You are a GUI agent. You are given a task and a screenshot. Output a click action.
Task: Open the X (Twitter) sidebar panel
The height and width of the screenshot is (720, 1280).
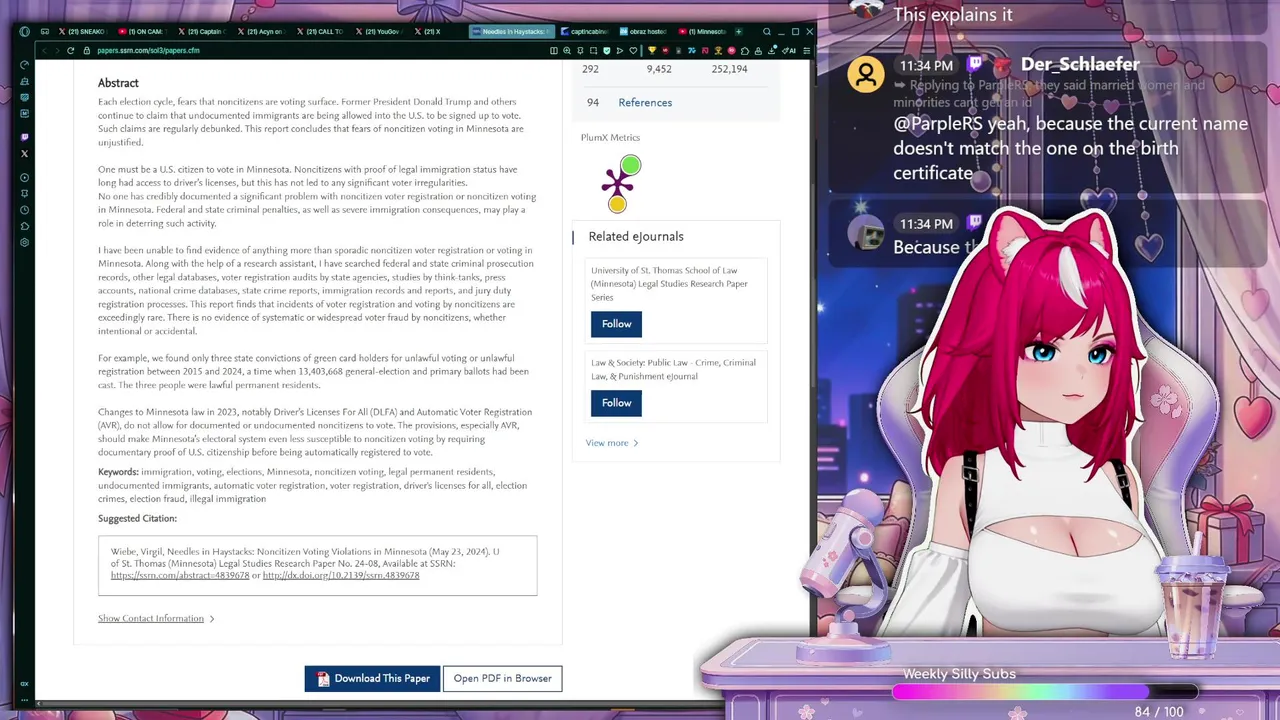pos(24,153)
